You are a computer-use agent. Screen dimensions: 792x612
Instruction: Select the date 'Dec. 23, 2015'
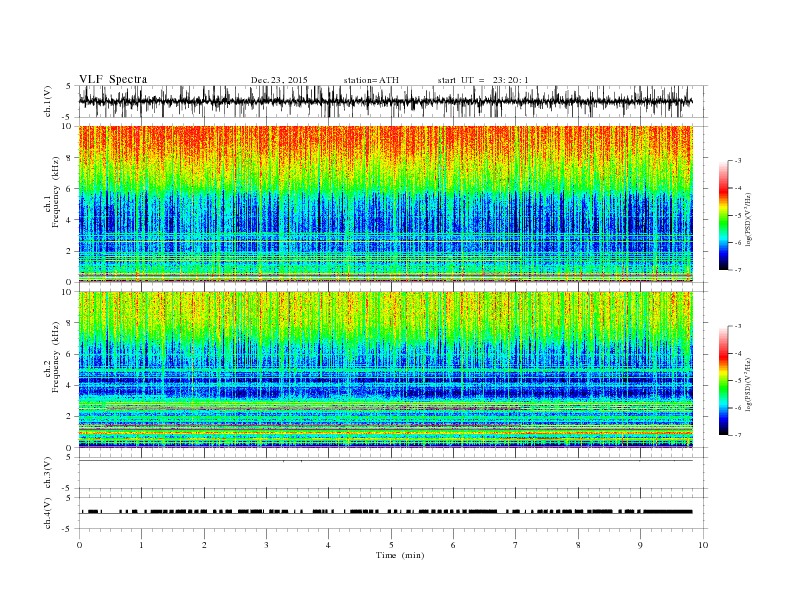point(279,80)
